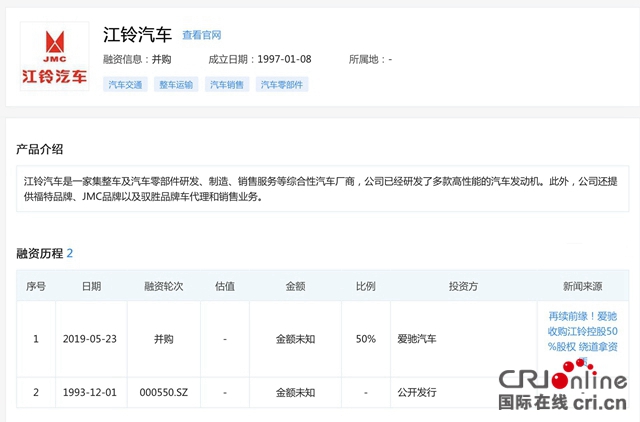Click the 比例 column header
This screenshot has height=422, width=640.
[x=366, y=287]
